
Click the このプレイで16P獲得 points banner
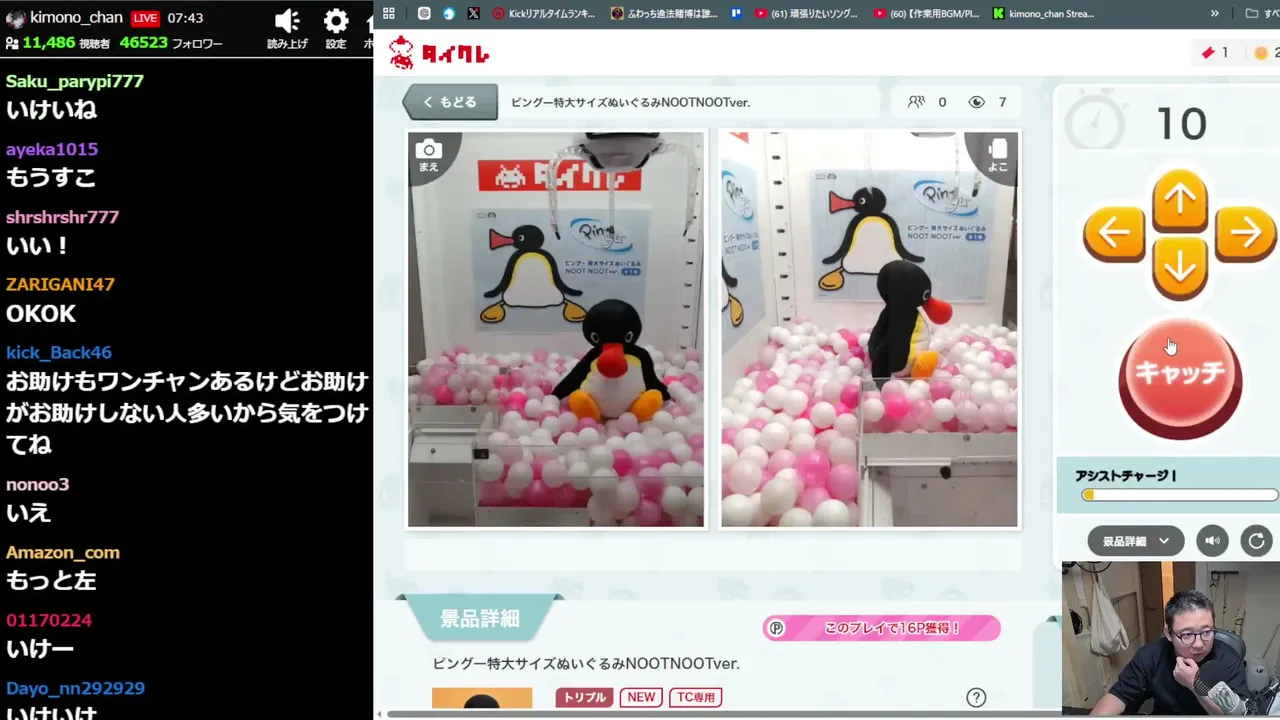(x=881, y=628)
